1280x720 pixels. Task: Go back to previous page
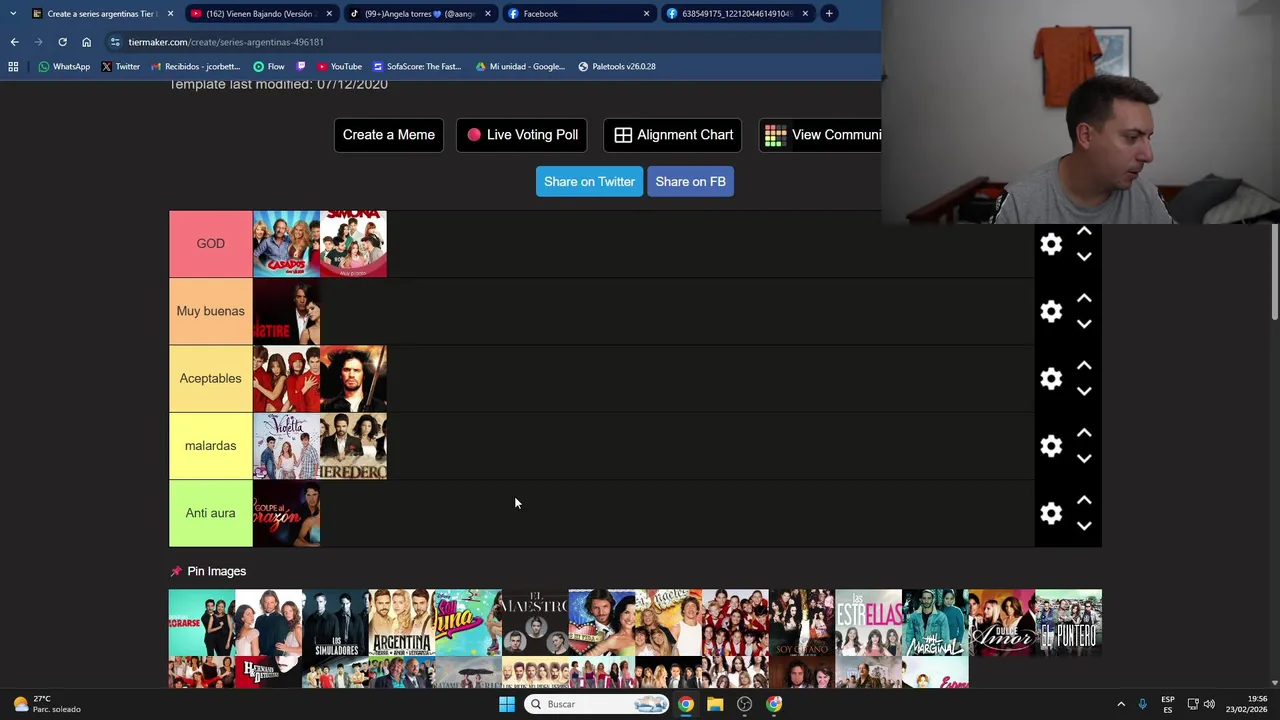pyautogui.click(x=14, y=42)
